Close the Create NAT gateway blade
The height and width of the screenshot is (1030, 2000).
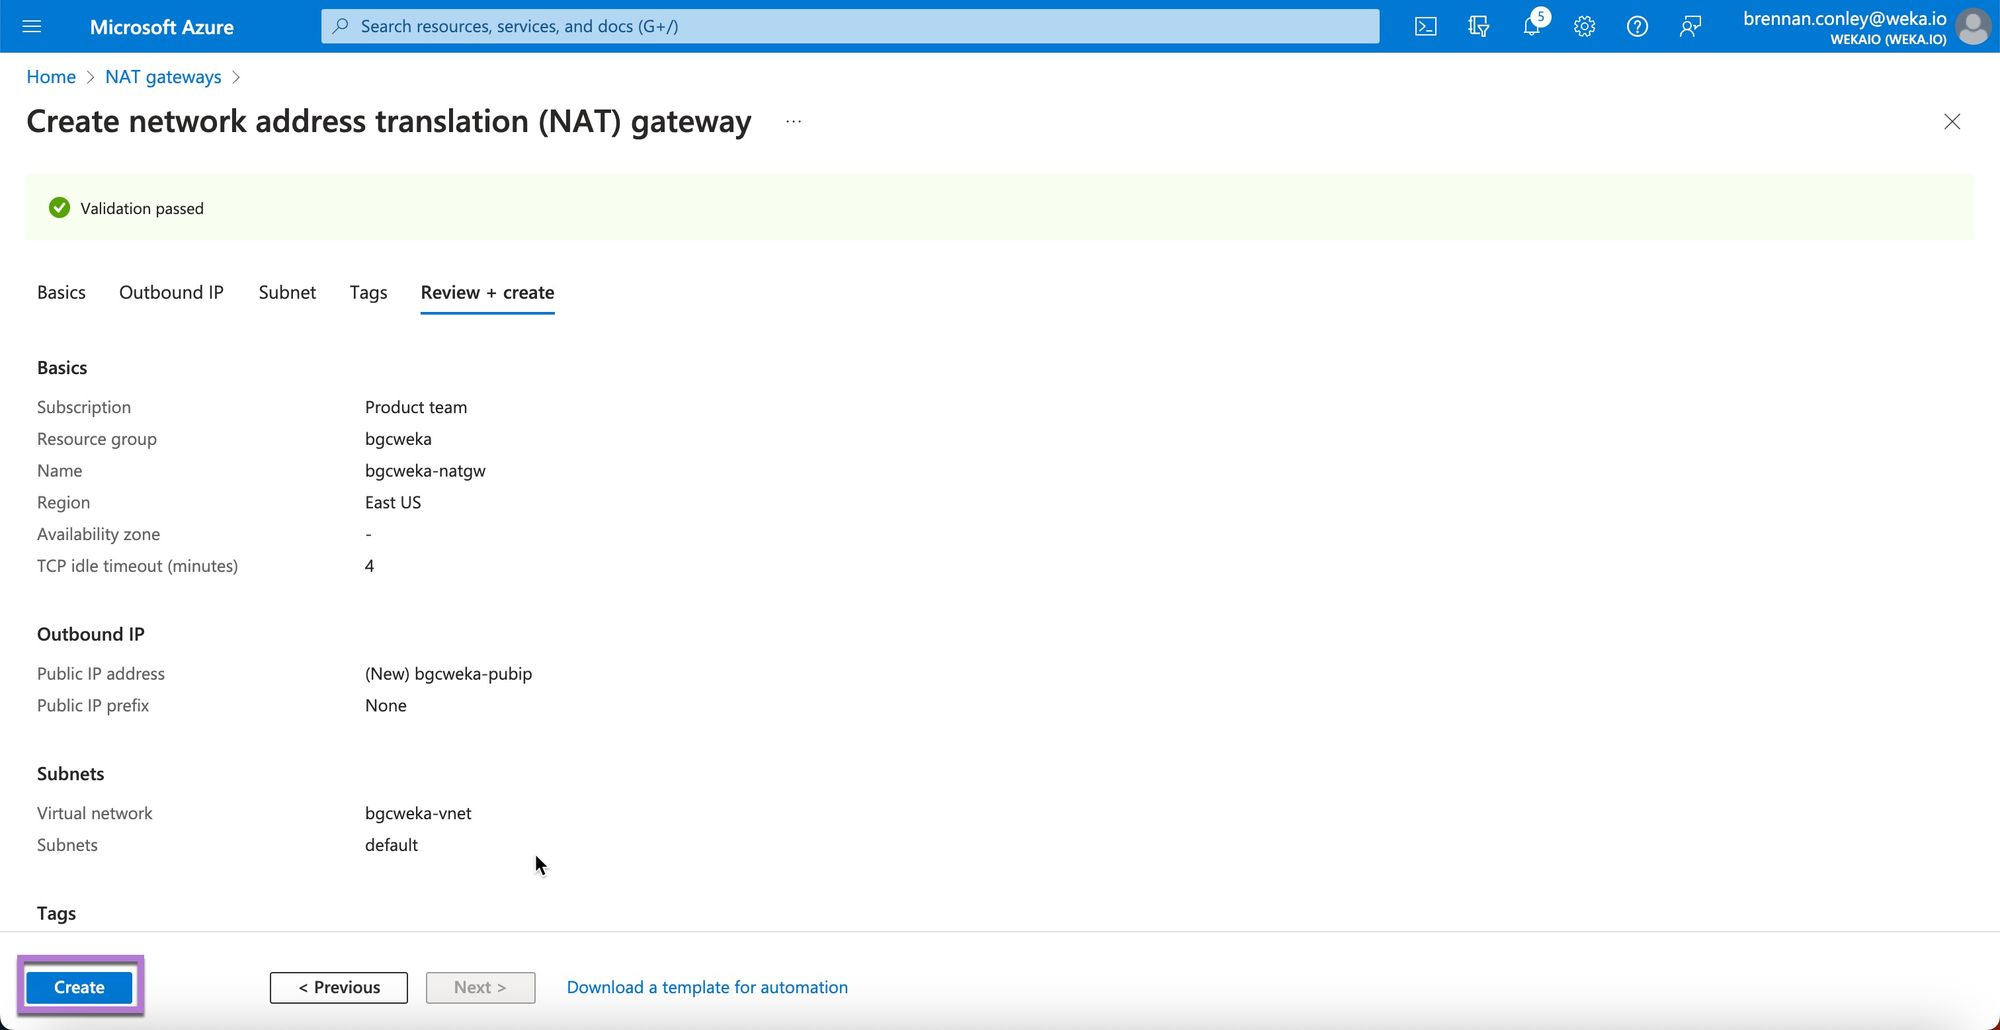pyautogui.click(x=1952, y=122)
